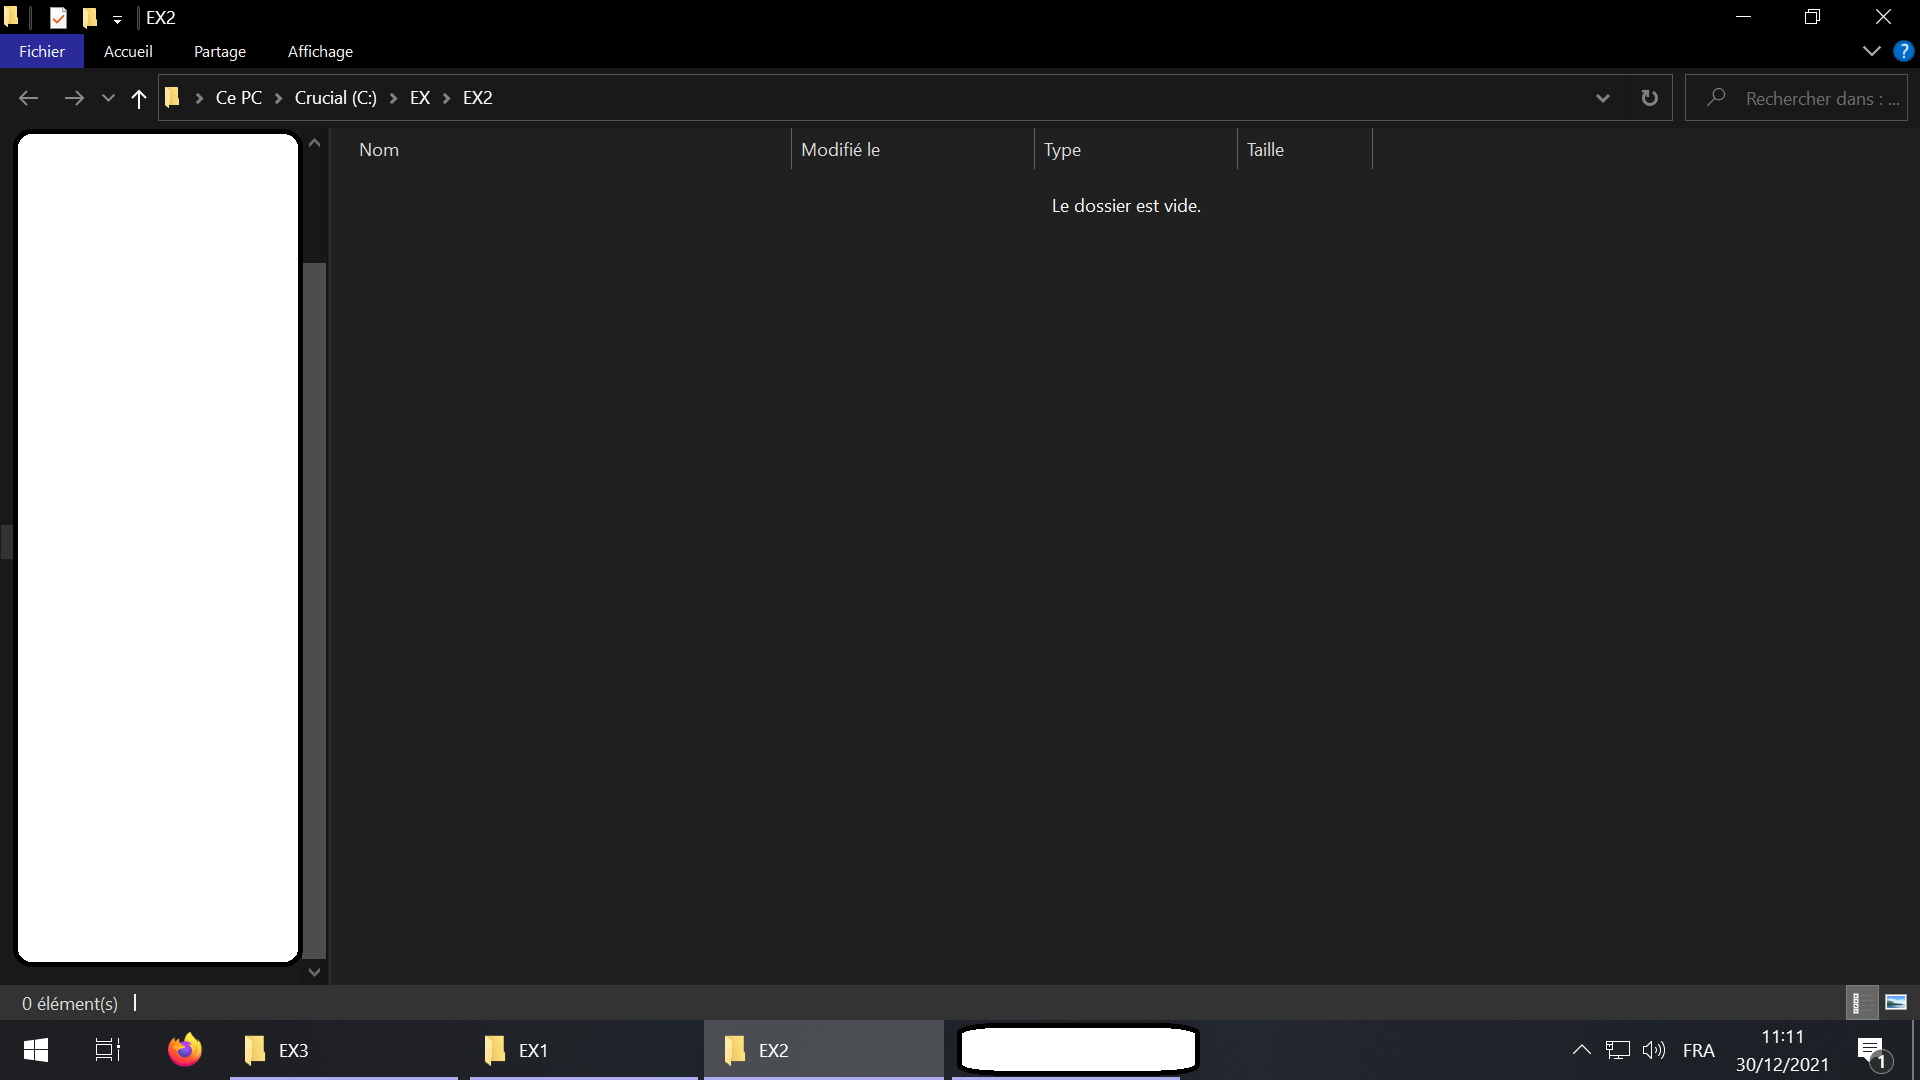1920x1080 pixels.
Task: Sort by Modifié le column
Action: [840, 150]
